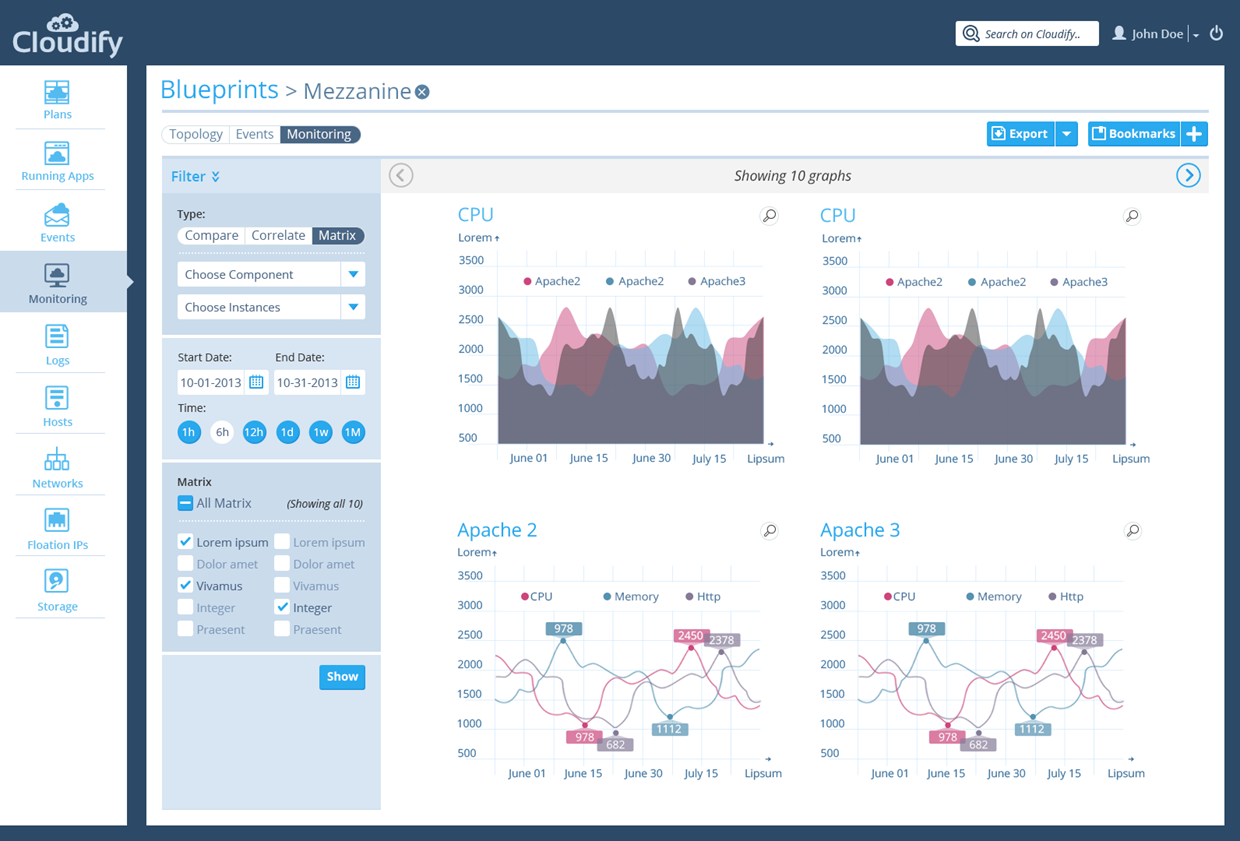This screenshot has width=1240, height=841.
Task: Select Matrix type
Action: pos(338,235)
